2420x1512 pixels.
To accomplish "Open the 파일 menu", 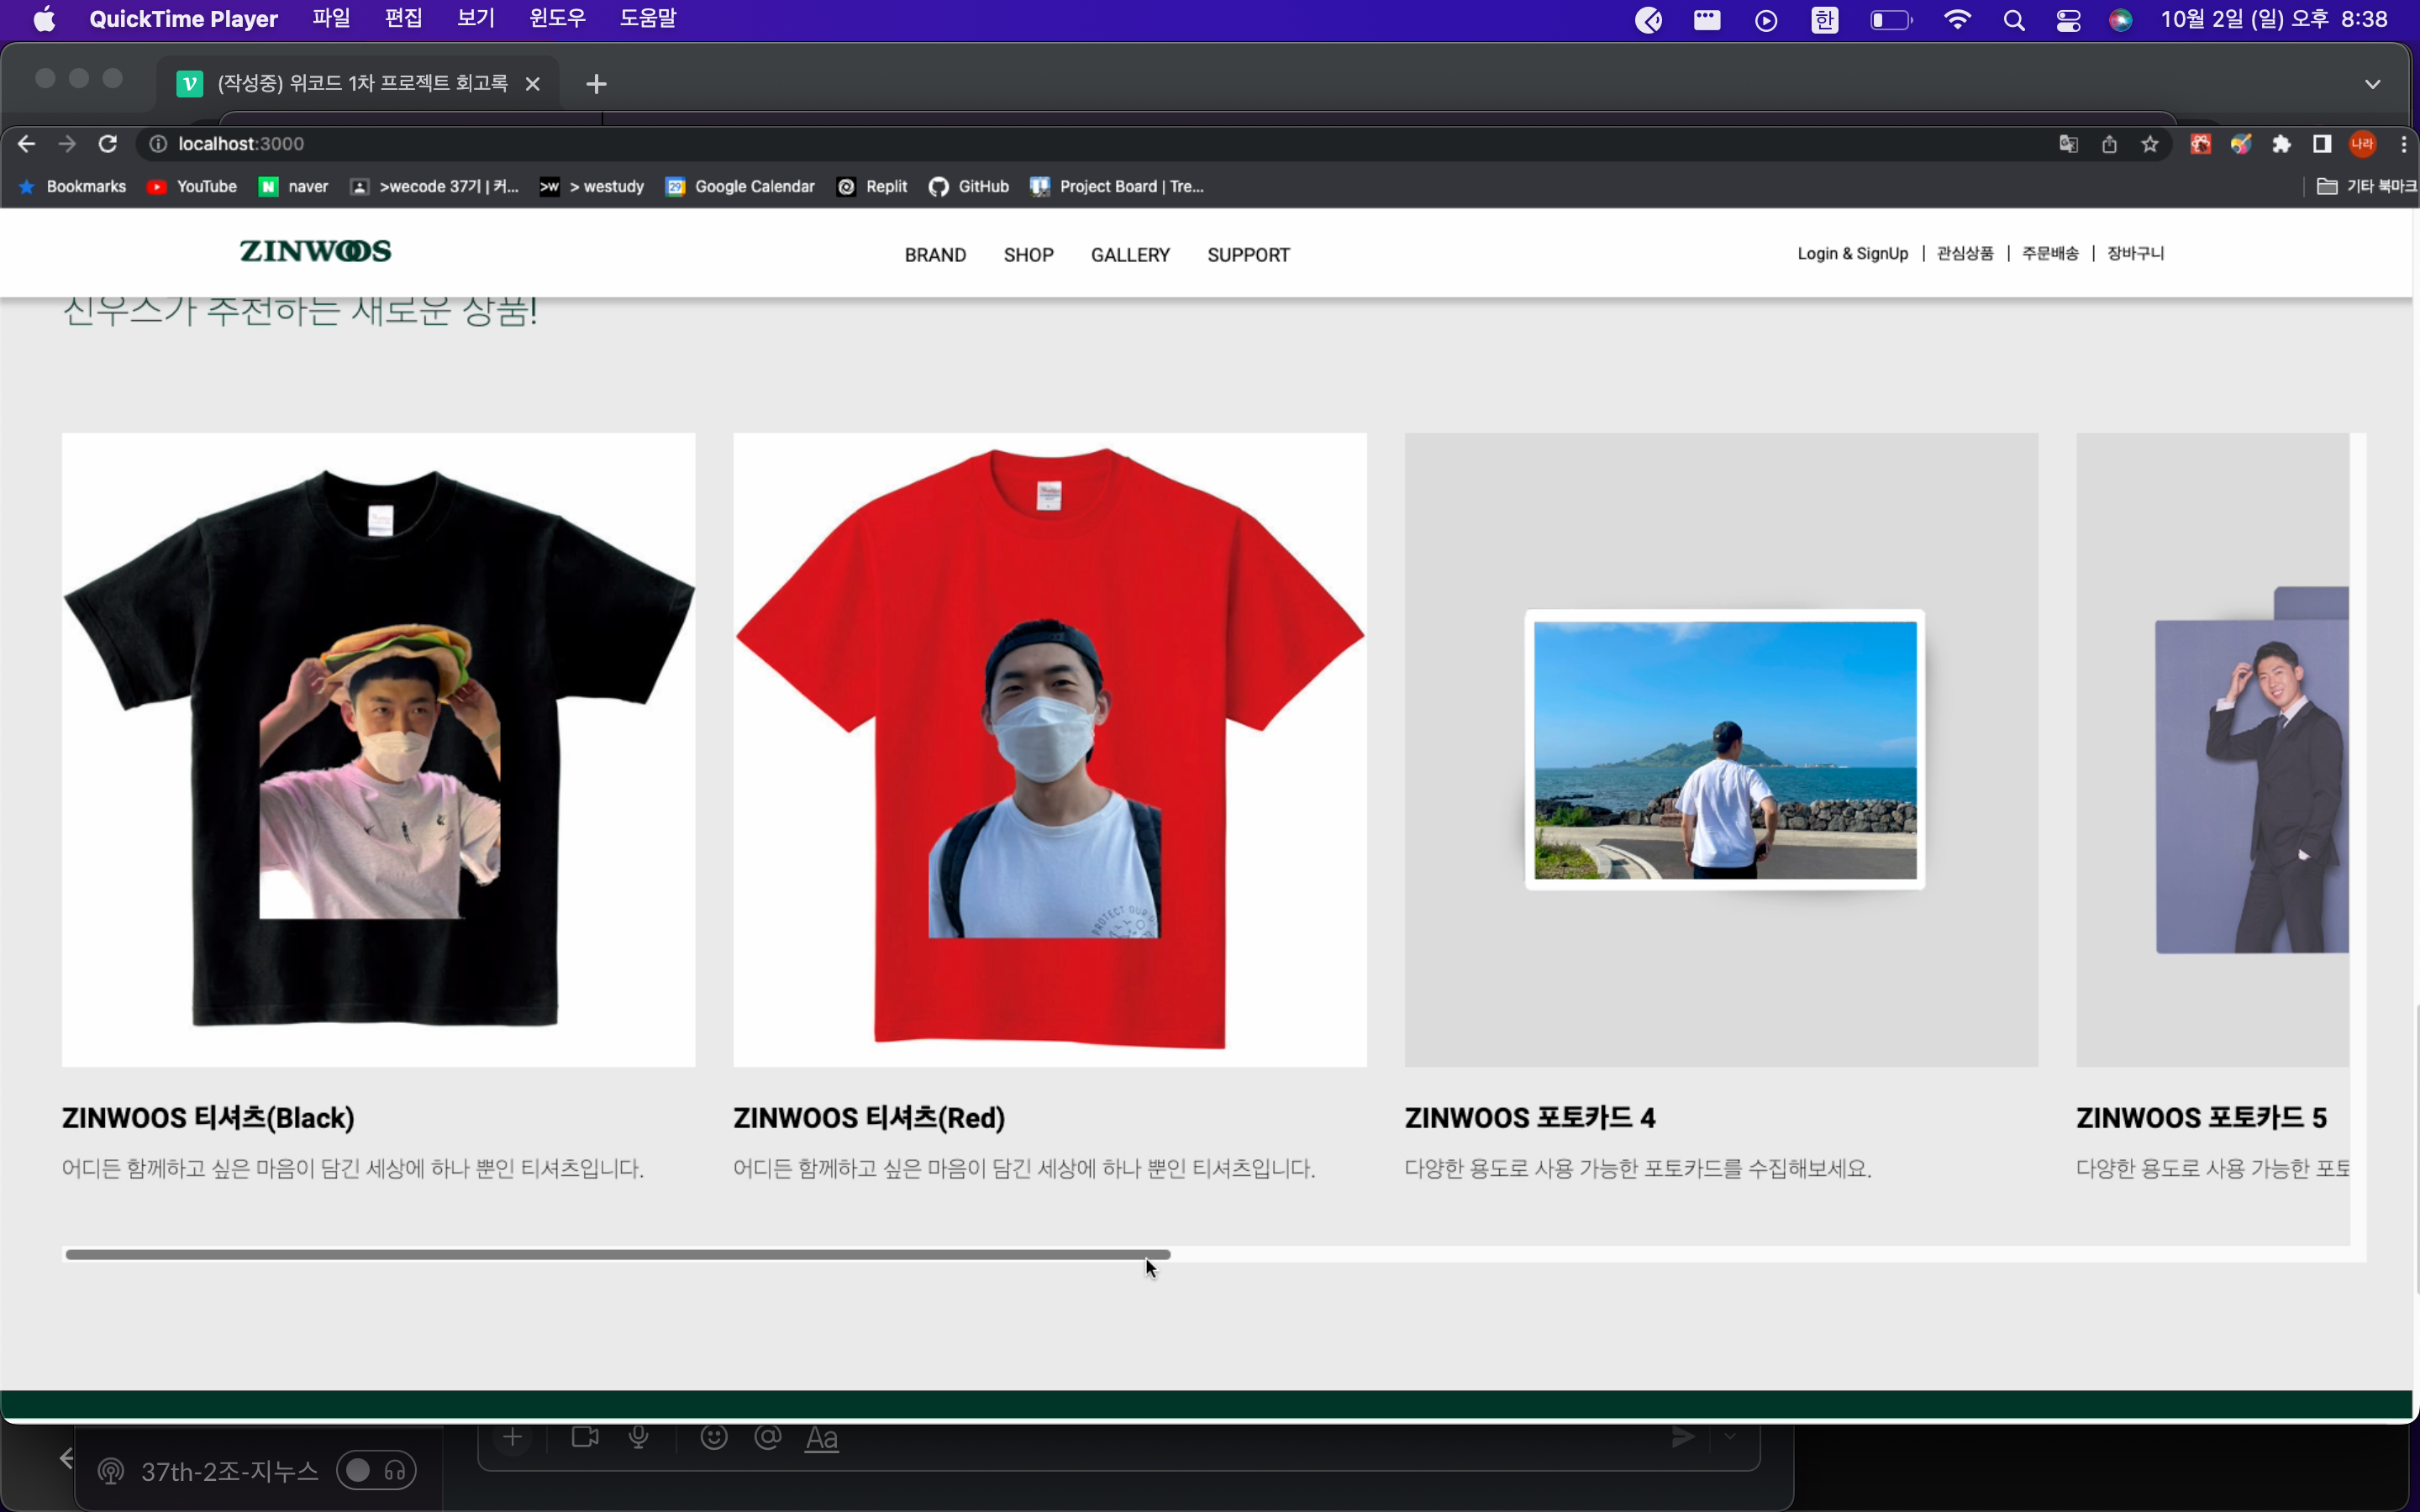I will [331, 19].
